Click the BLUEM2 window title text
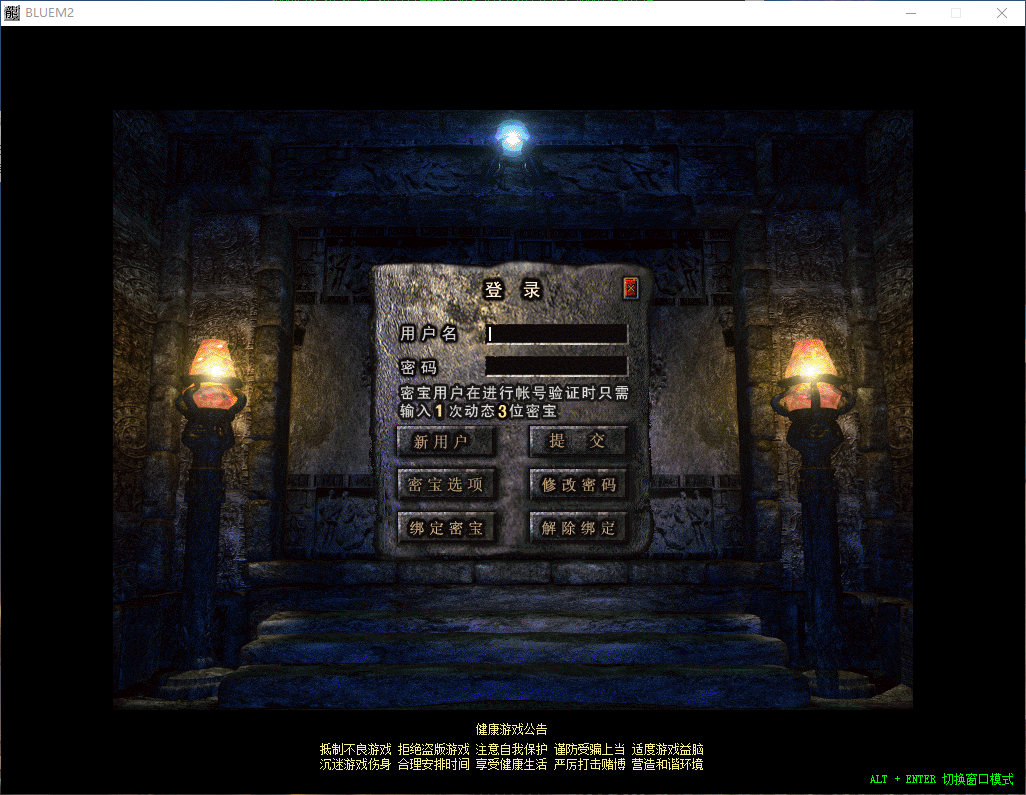The image size is (1026, 795). tap(51, 12)
